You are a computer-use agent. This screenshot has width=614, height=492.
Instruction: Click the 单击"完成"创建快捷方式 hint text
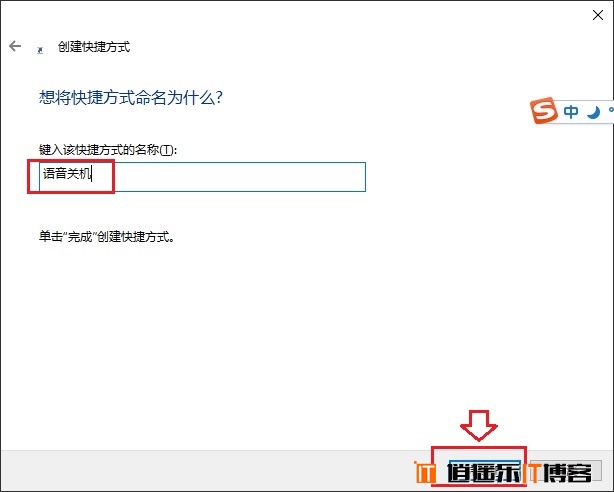(107, 237)
